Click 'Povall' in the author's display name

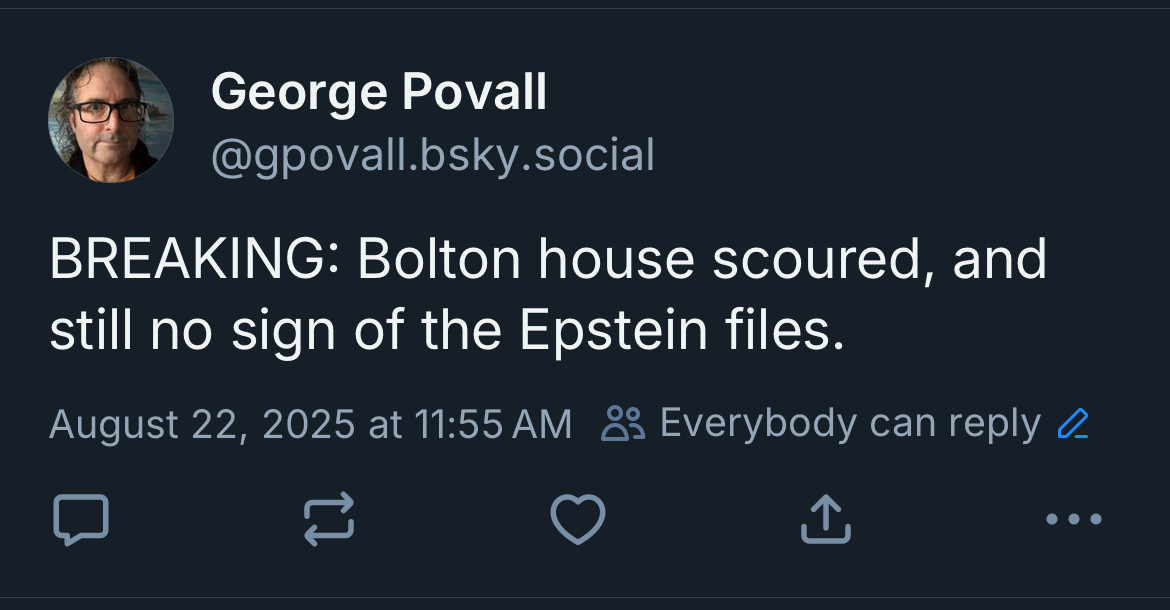[475, 92]
